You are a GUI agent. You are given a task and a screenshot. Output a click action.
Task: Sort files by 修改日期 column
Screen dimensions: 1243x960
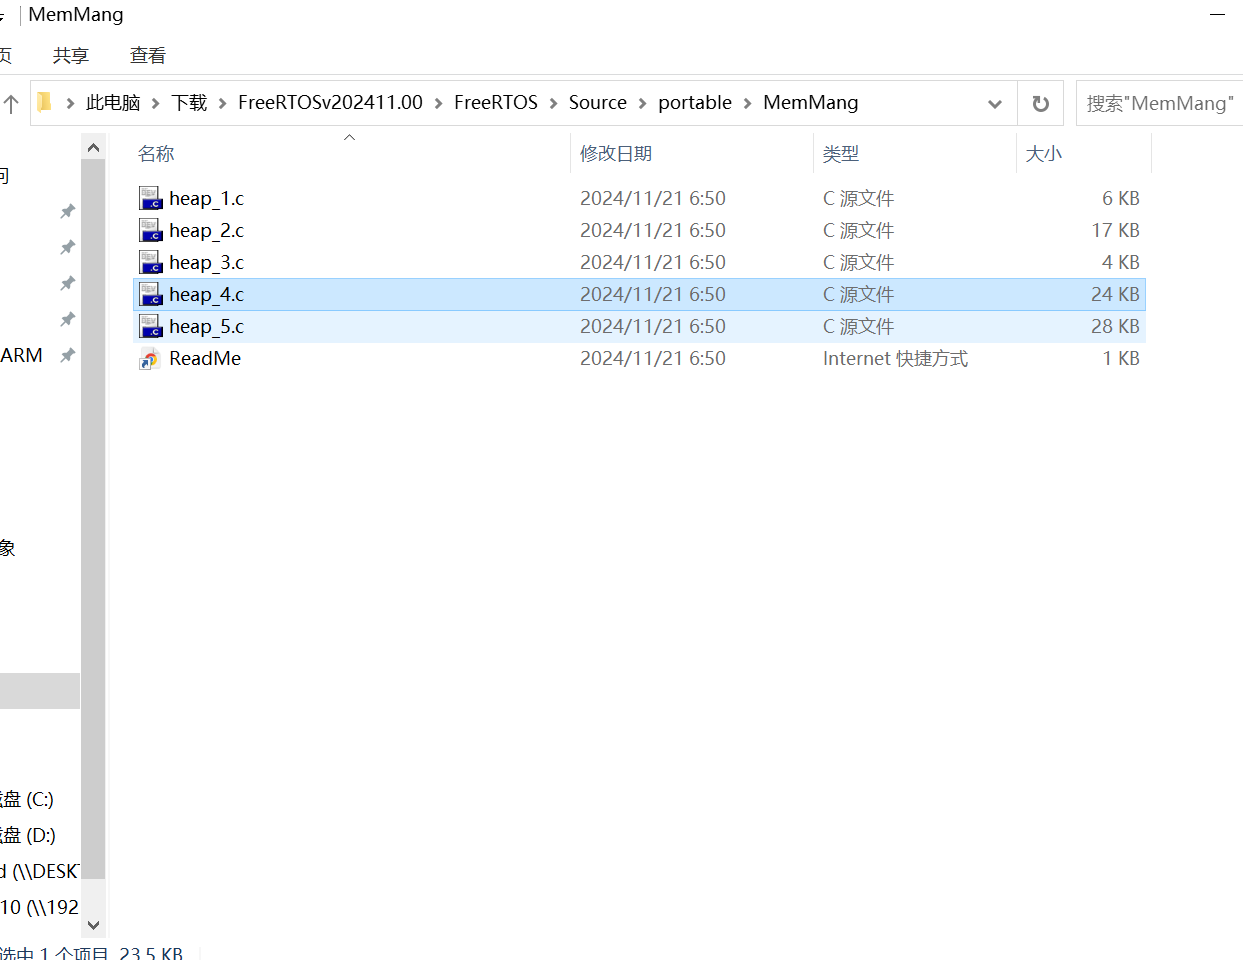tap(616, 153)
